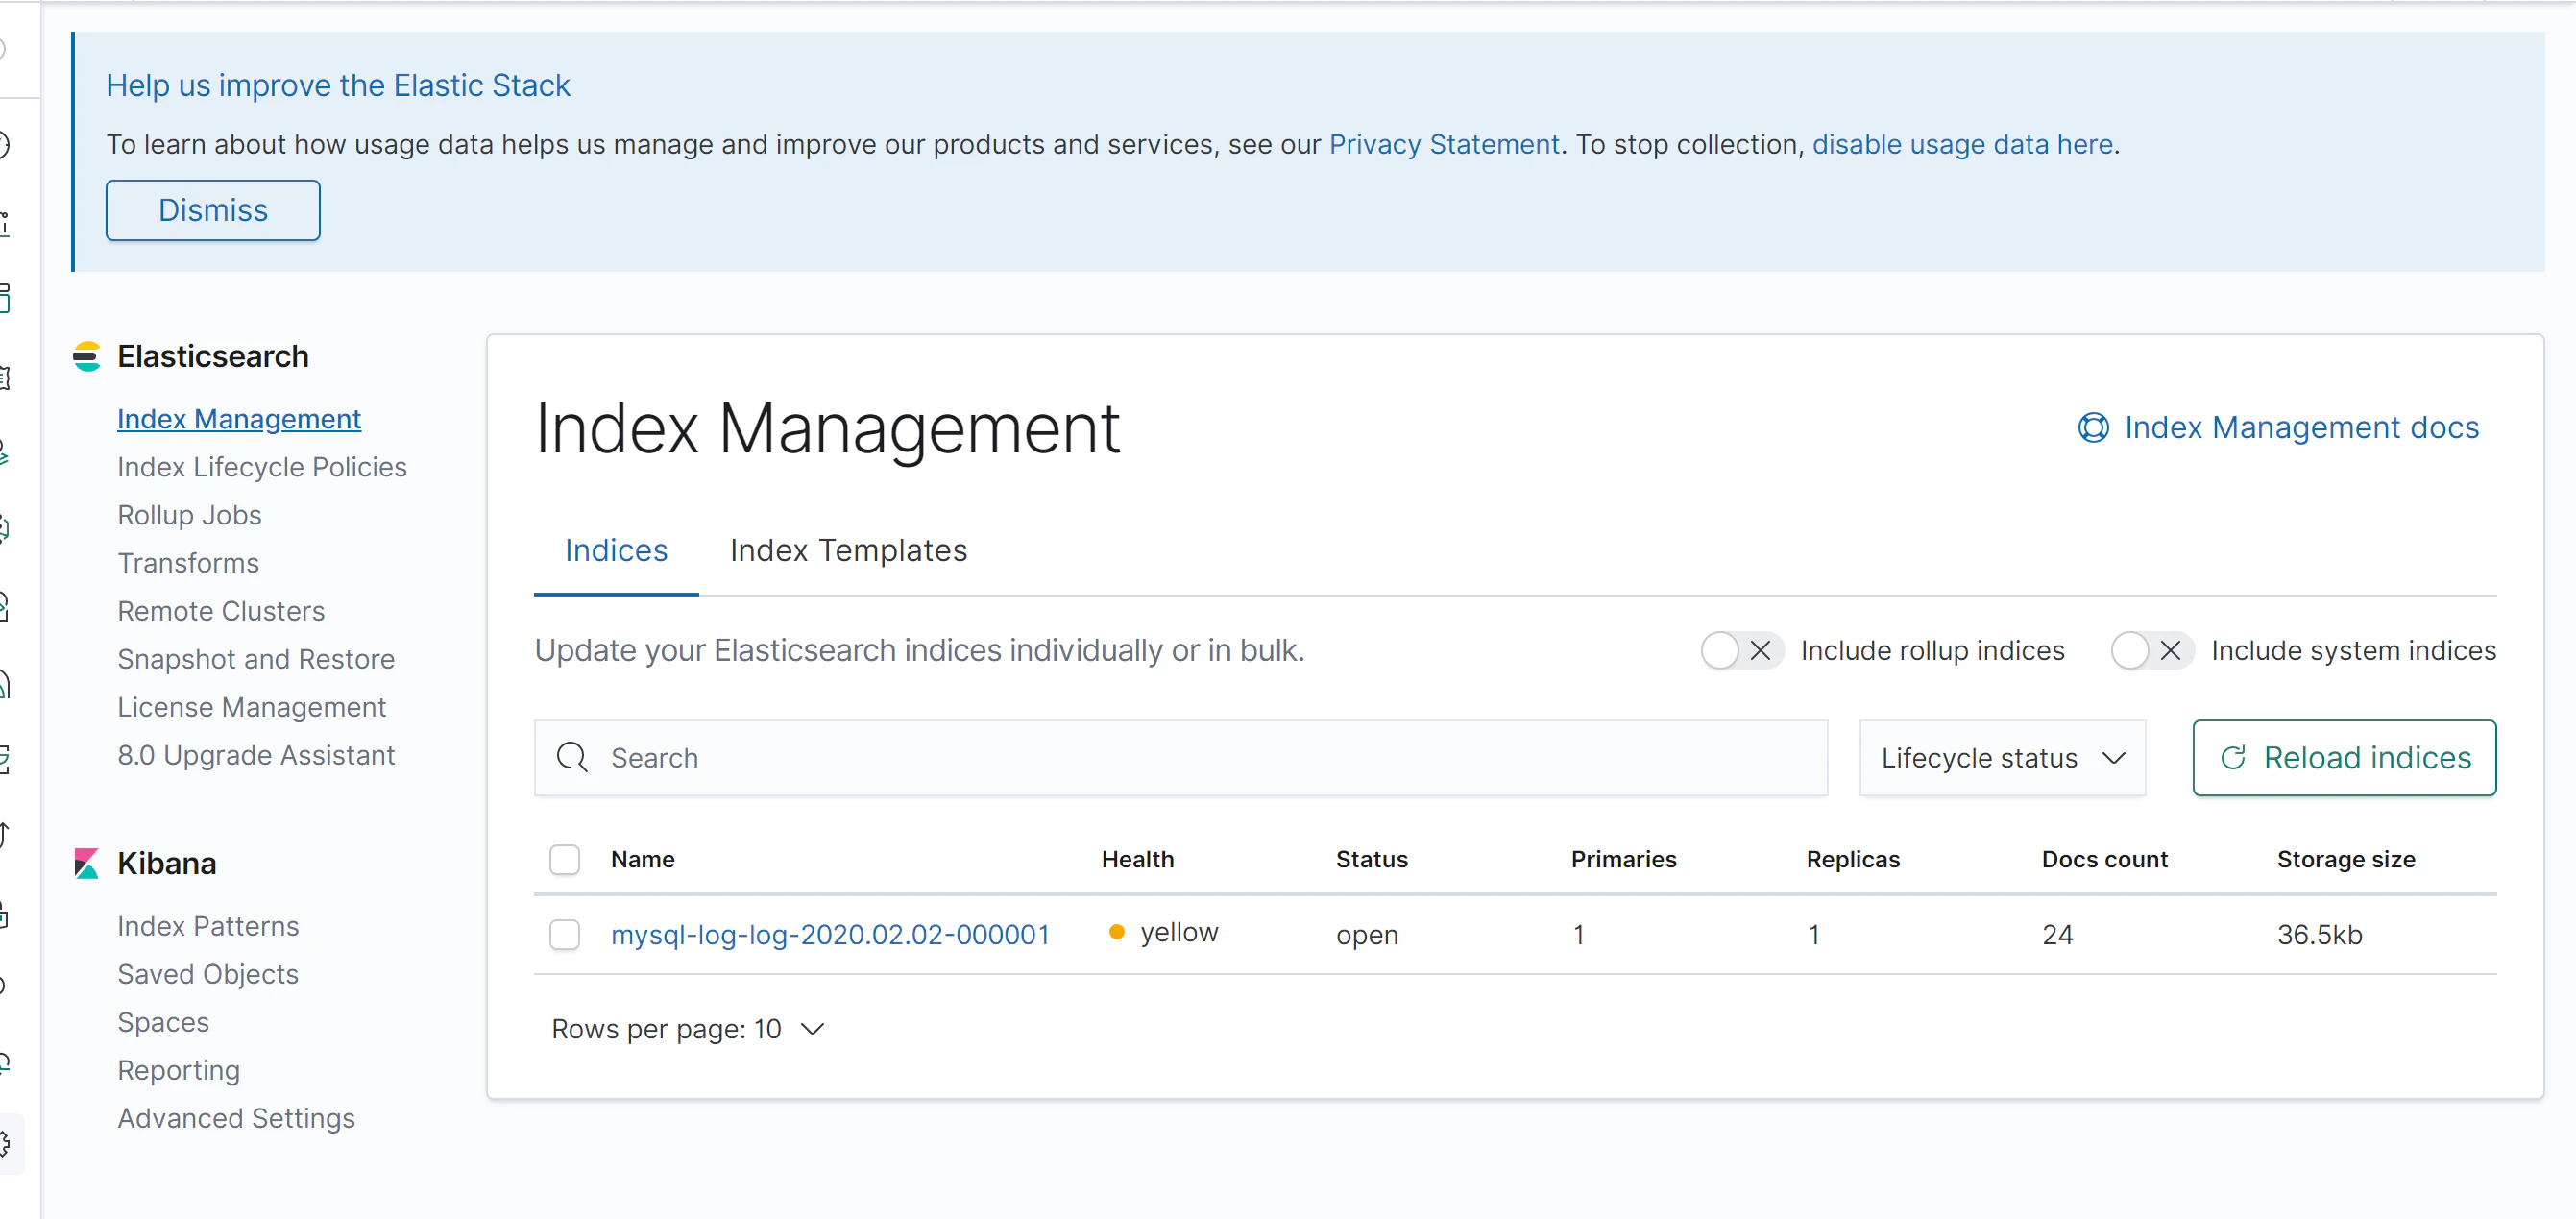
Task: Click the 'Elasticsearch' section heading text
Action: [213, 357]
